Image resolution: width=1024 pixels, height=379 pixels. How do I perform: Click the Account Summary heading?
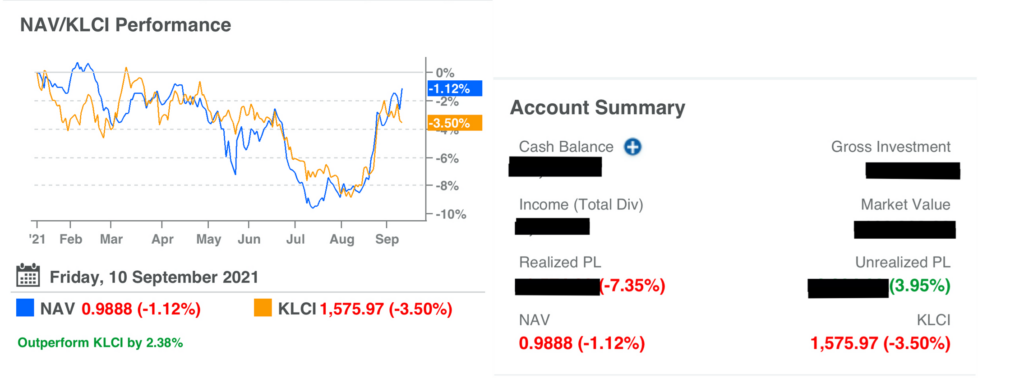598,108
